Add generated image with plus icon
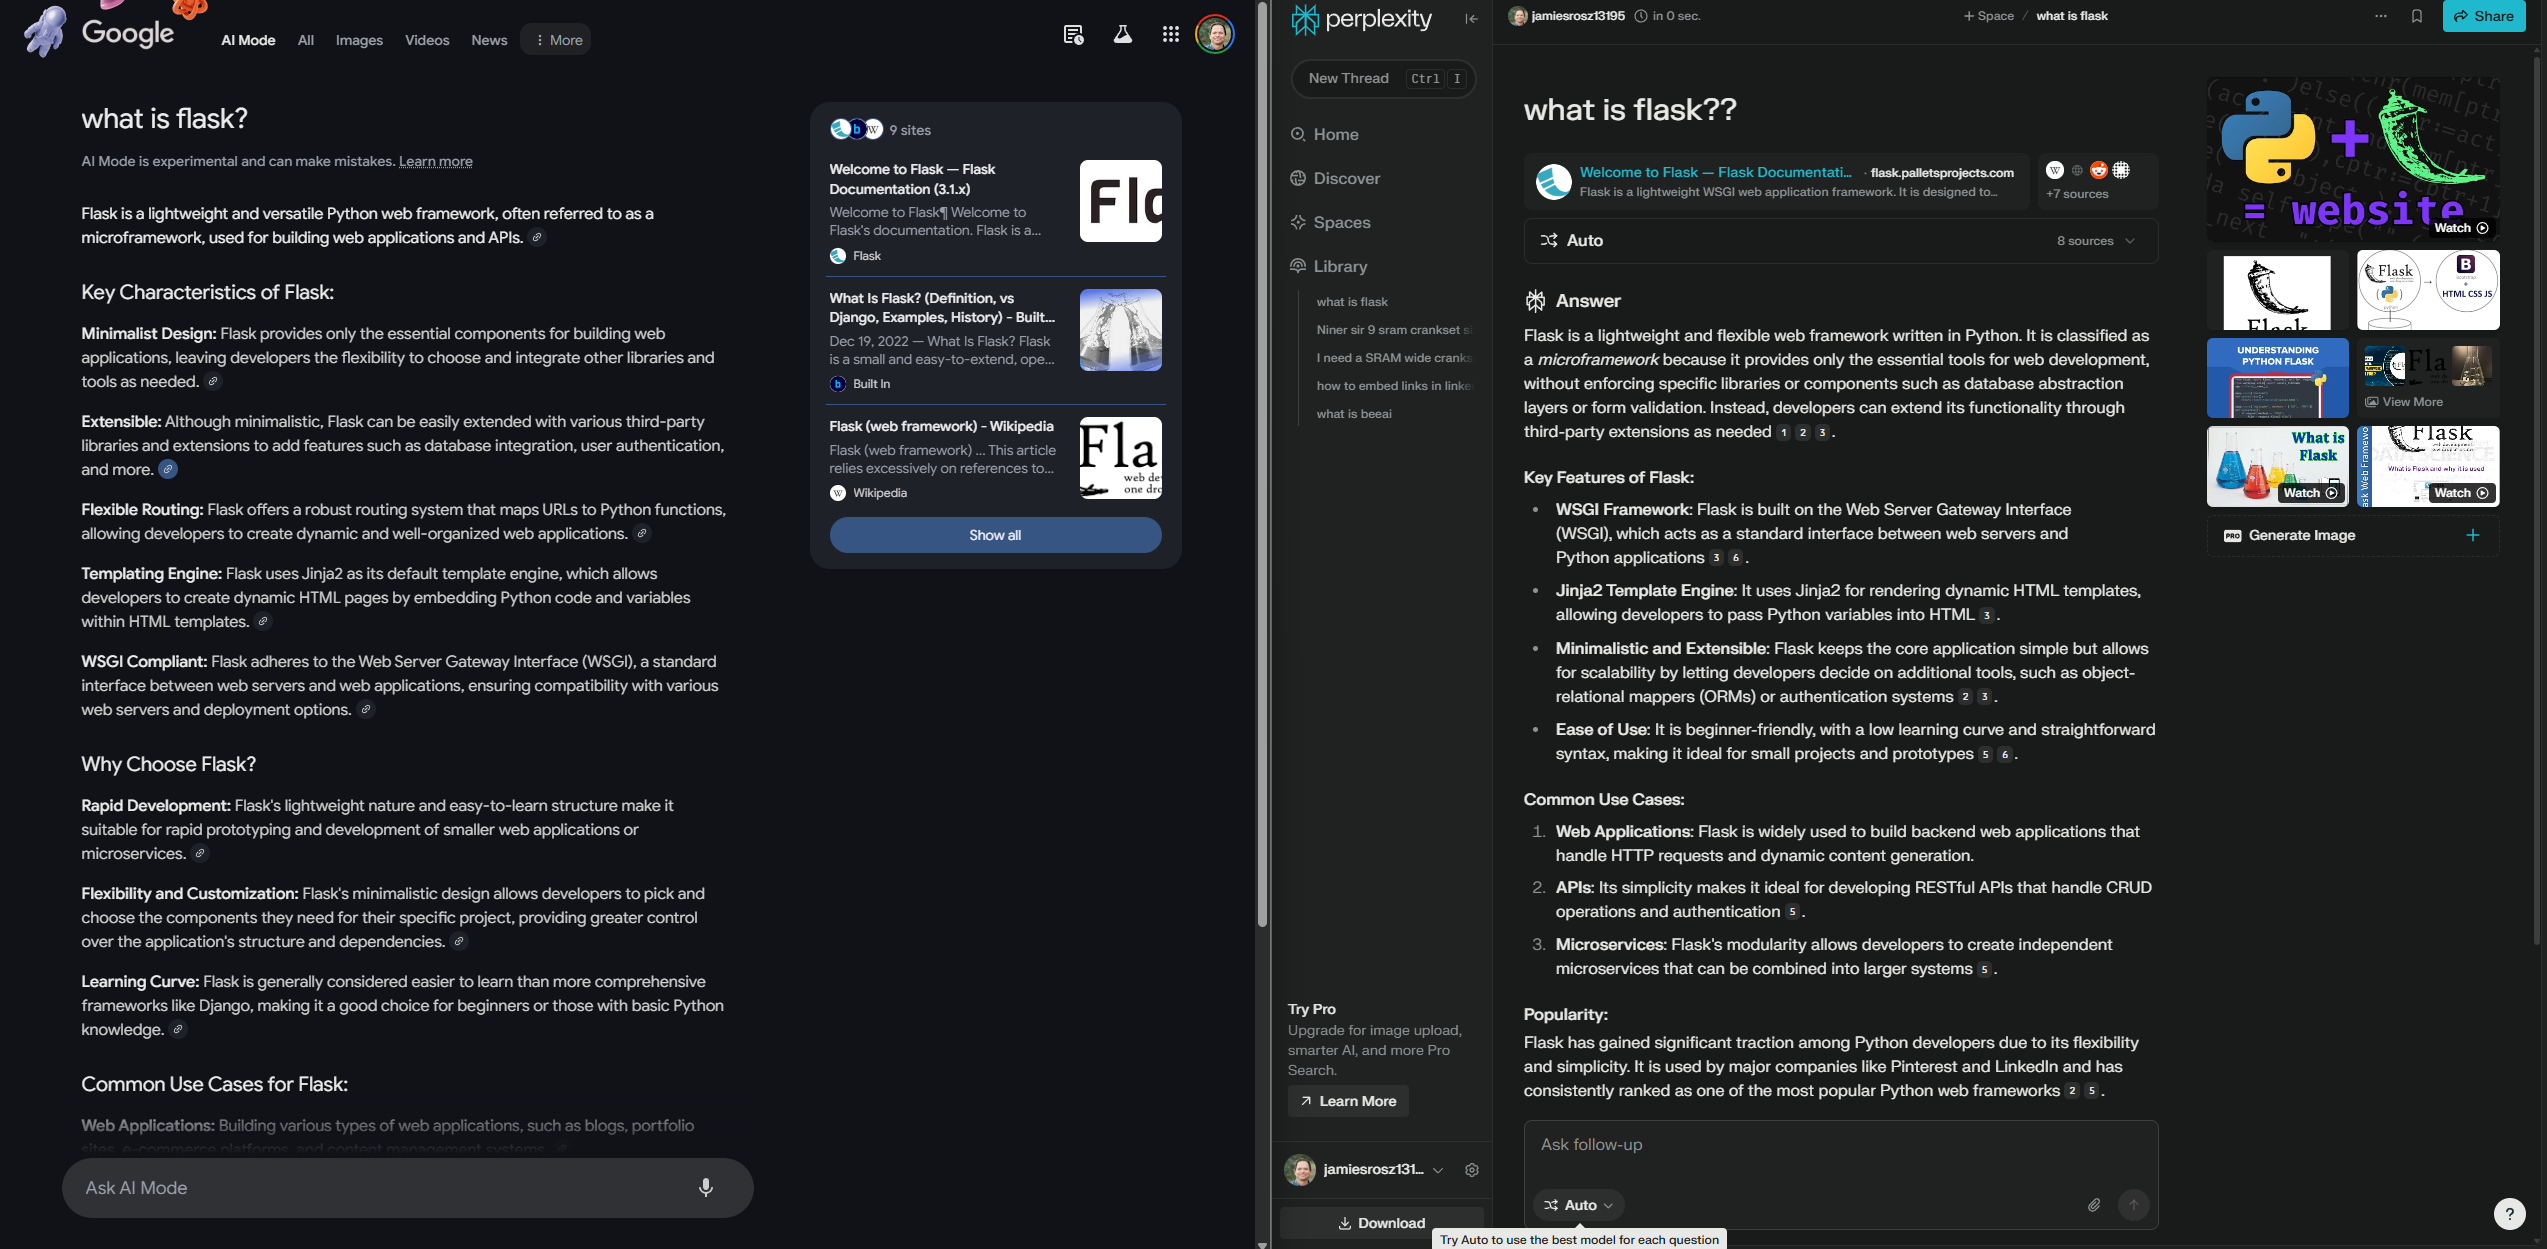Image resolution: width=2547 pixels, height=1249 pixels. [2473, 535]
